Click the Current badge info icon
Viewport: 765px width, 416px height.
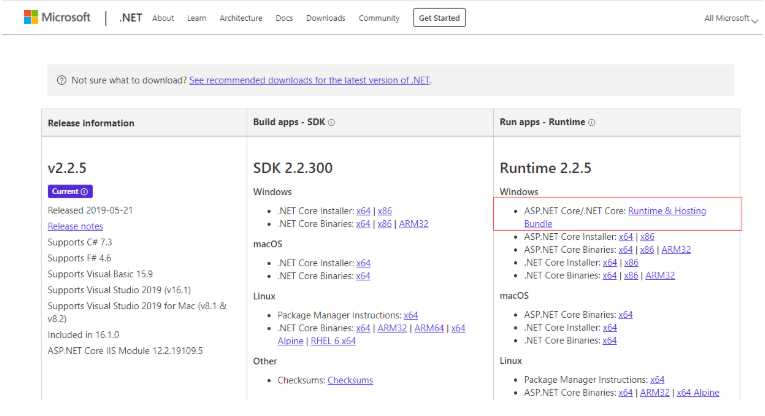point(84,192)
